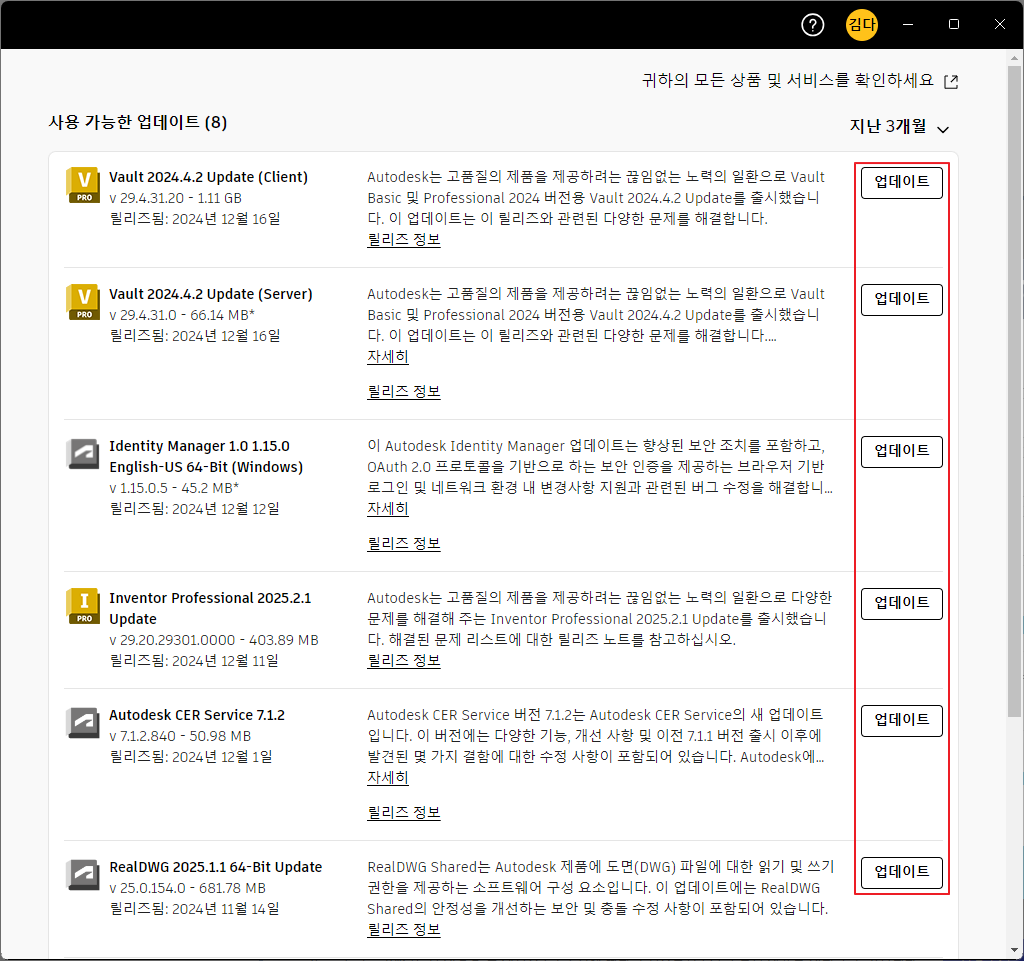Open 릴리즈 정보 for Vault Client update
Screen dimensions: 1024x961
[404, 240]
